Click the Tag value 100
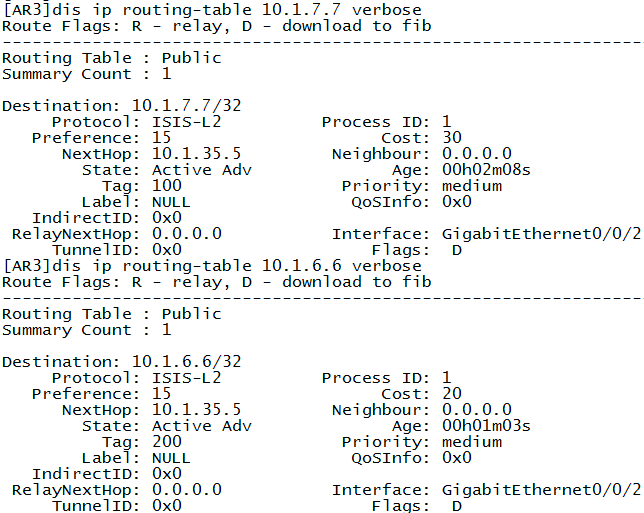The width and height of the screenshot is (644, 513). (167, 186)
